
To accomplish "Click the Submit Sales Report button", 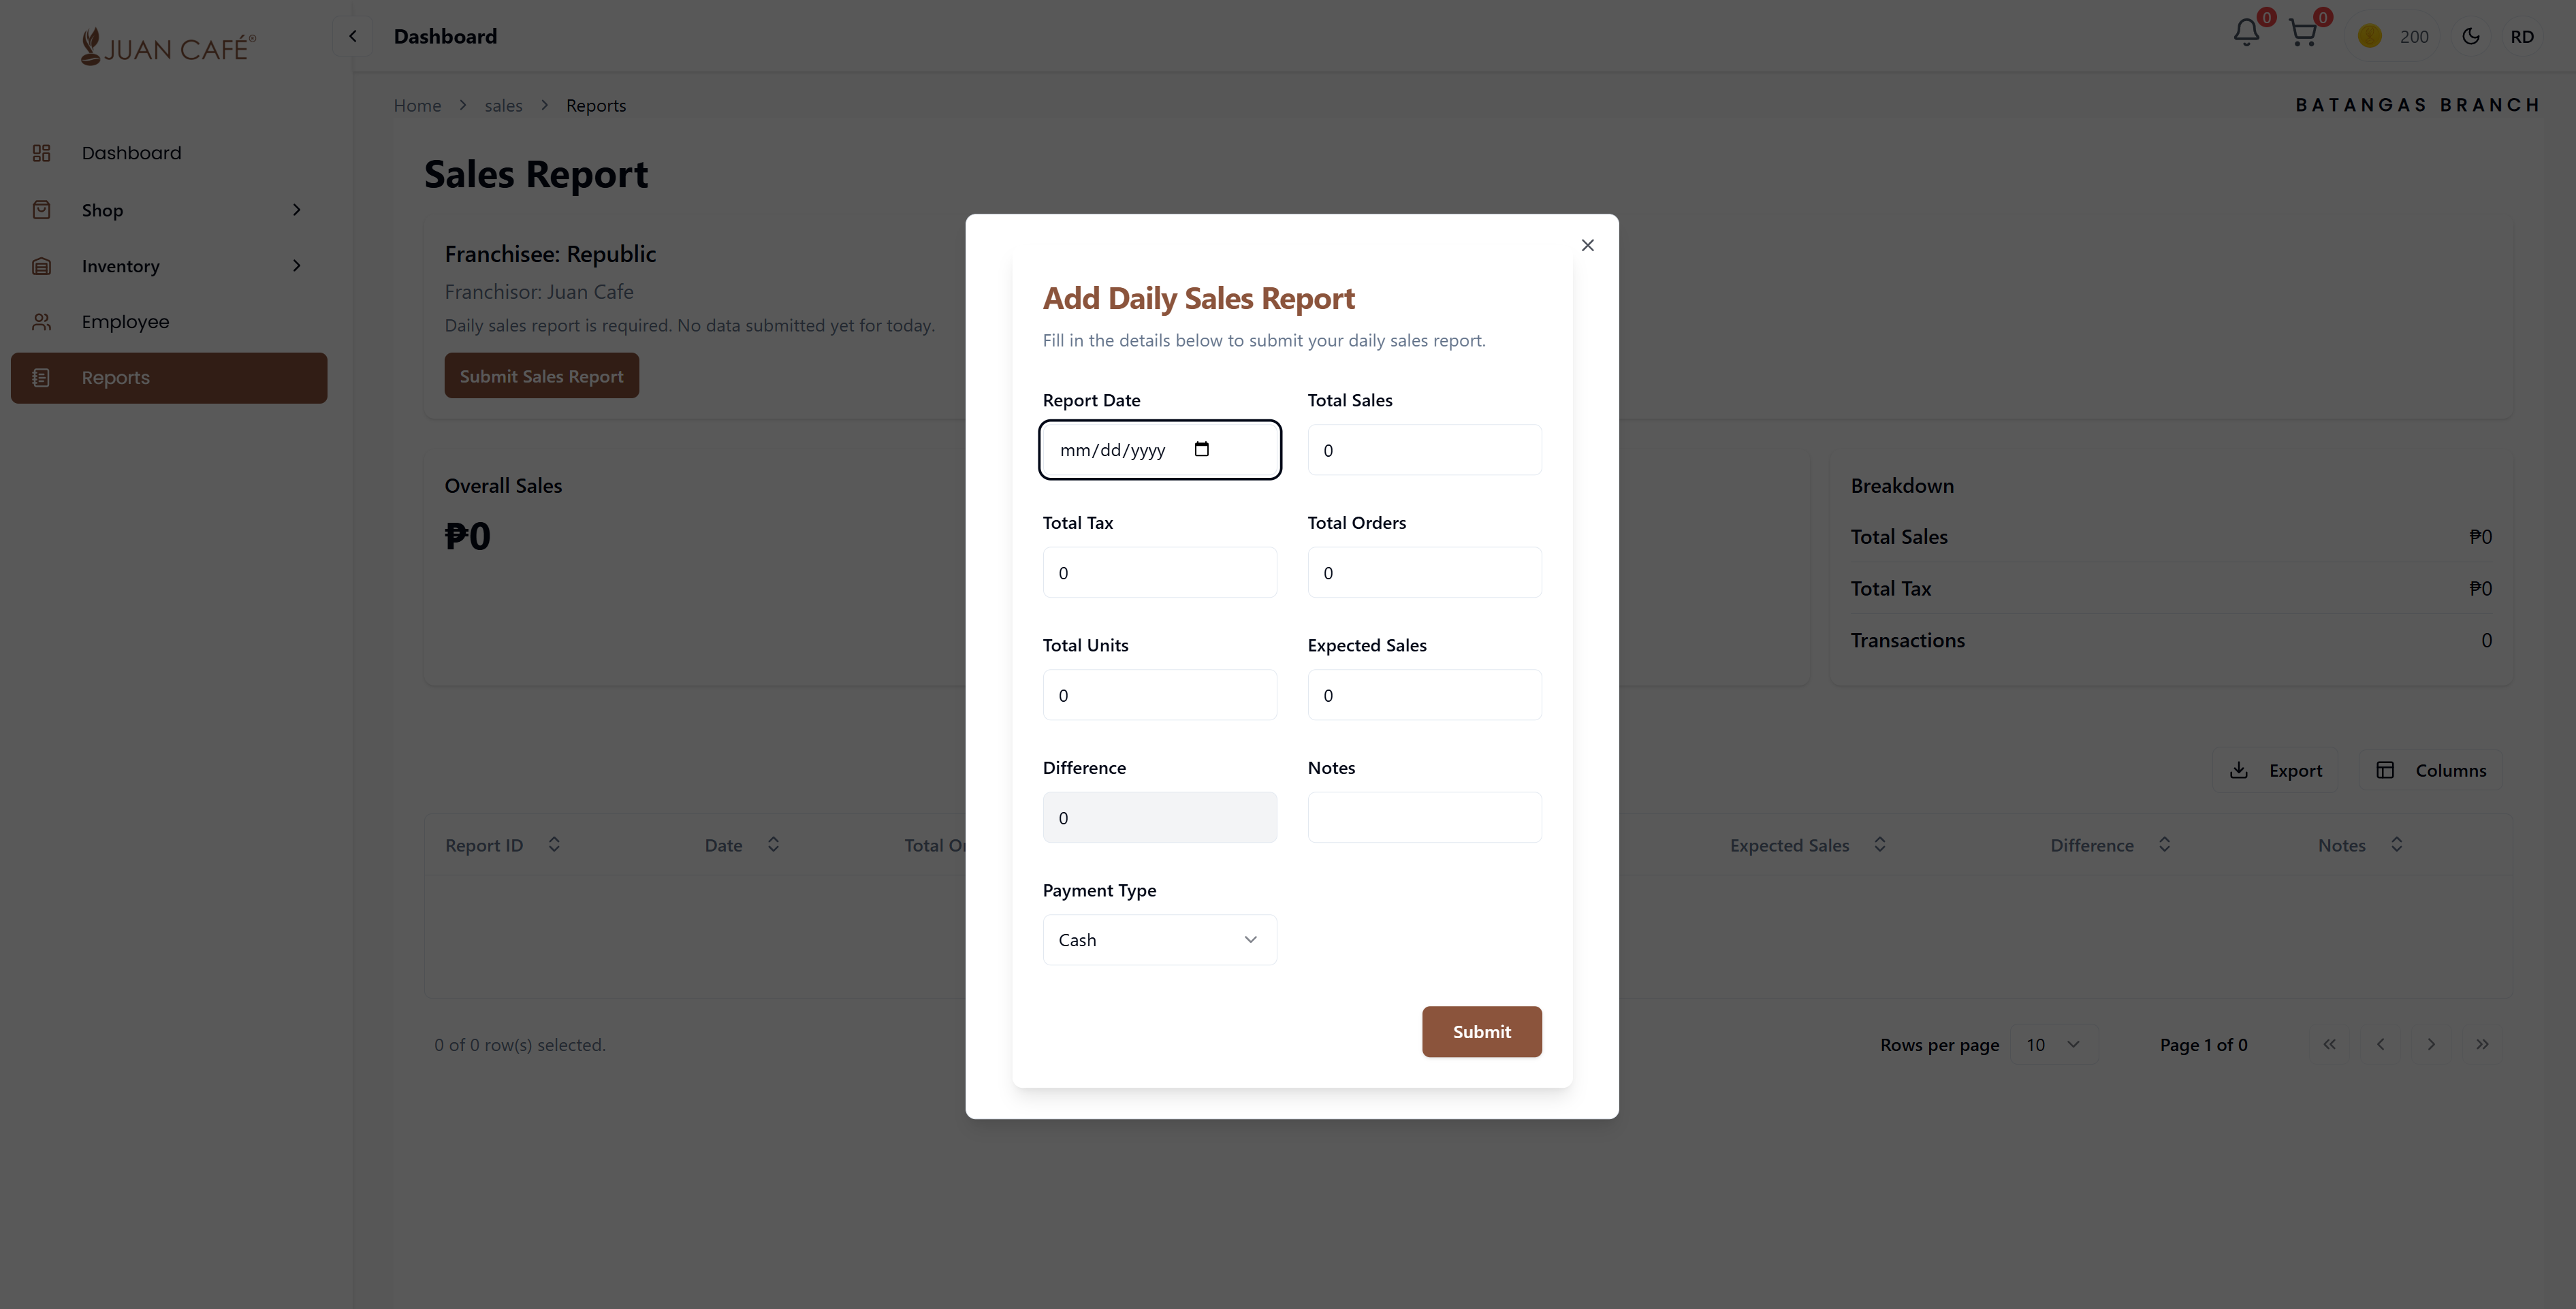I will pyautogui.click(x=541, y=375).
